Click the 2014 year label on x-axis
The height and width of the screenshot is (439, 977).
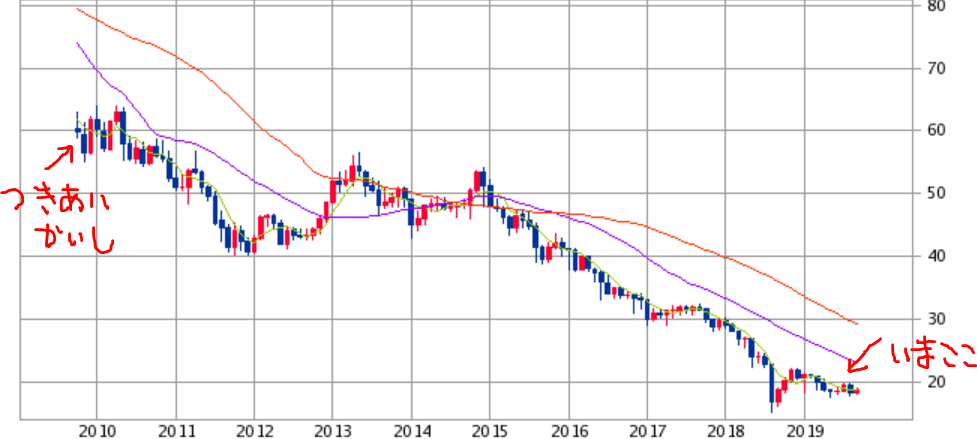(411, 431)
